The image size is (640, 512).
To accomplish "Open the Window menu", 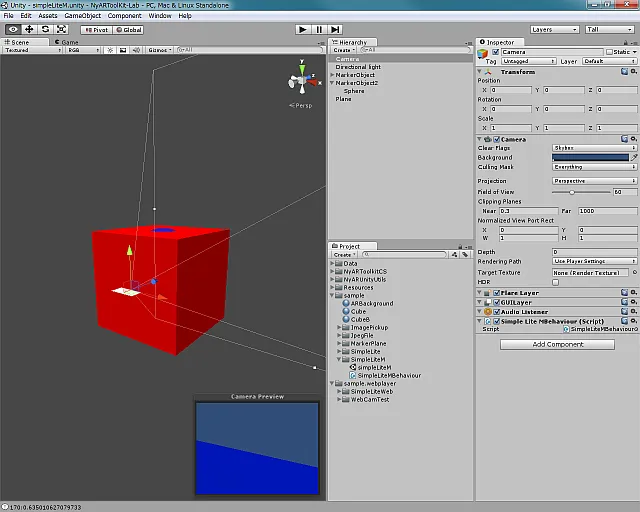I will coord(160,16).
